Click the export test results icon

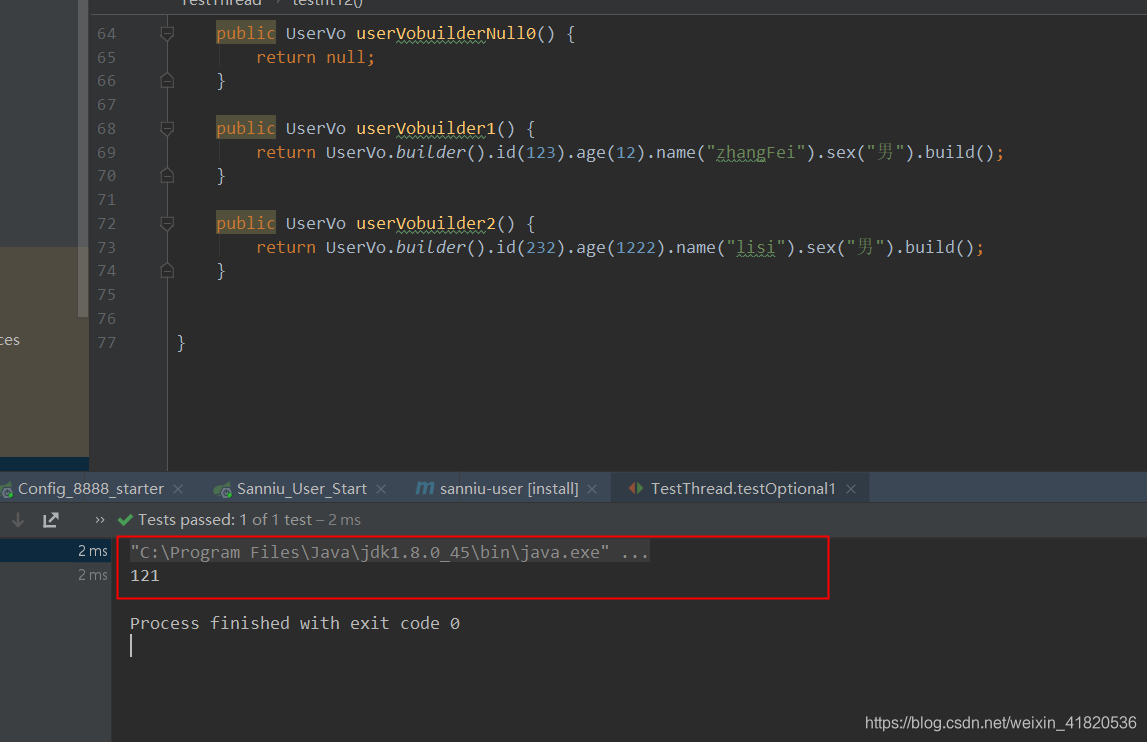[50, 520]
